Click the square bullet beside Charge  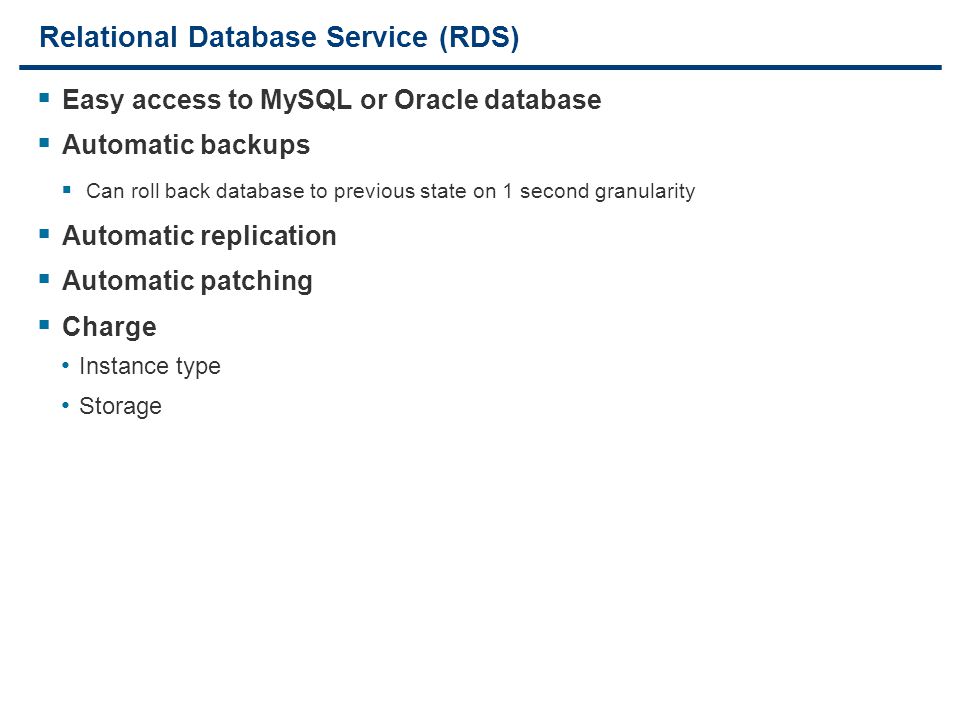(x=44, y=324)
